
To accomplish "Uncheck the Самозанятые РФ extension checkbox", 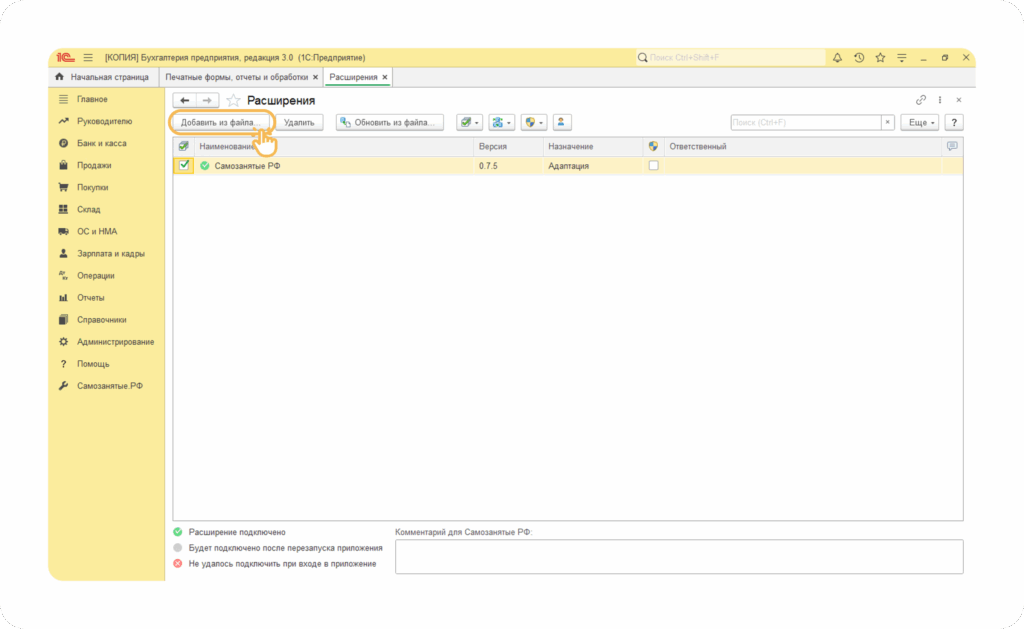I will (184, 166).
